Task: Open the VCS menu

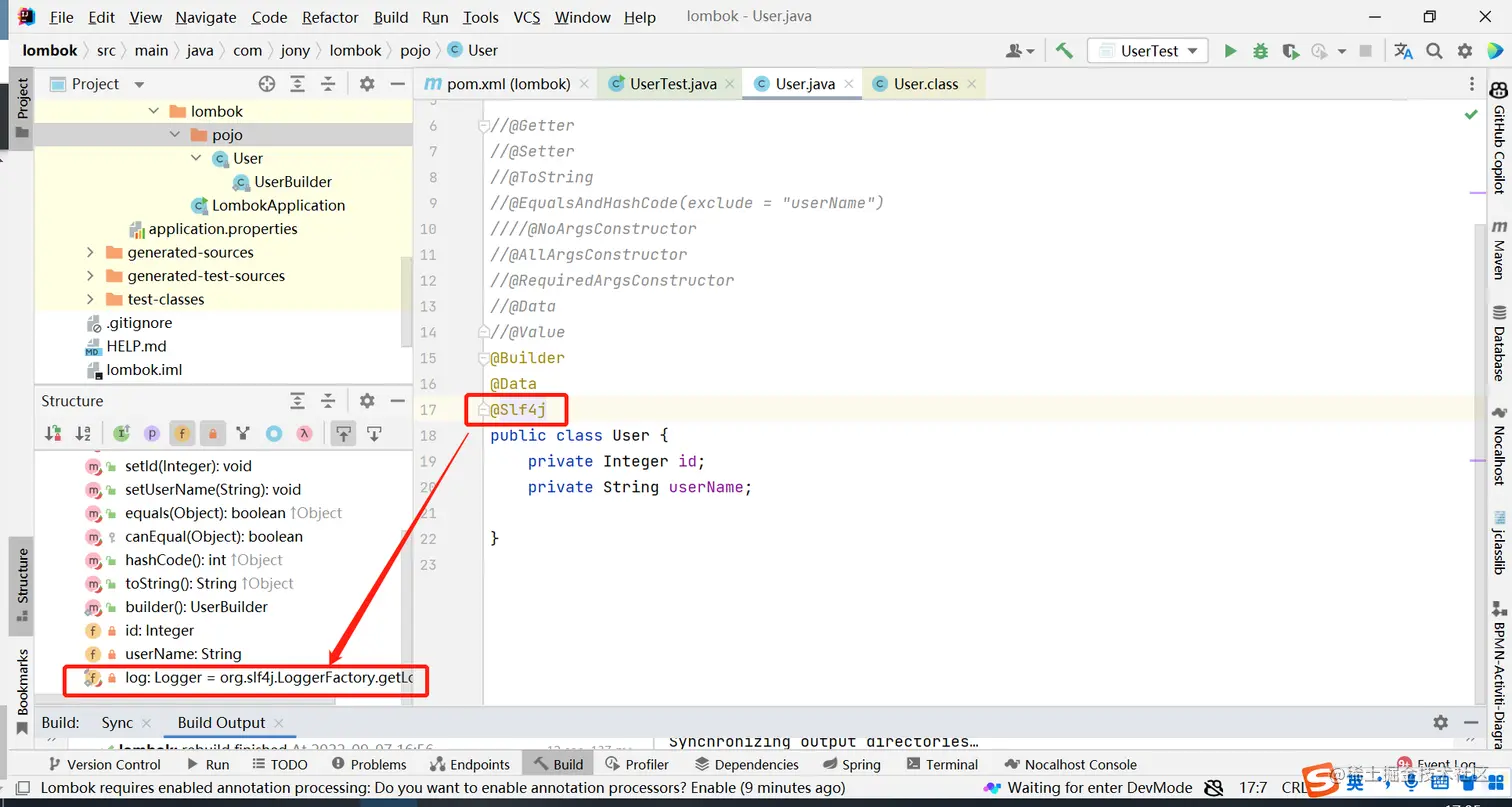Action: click(527, 17)
